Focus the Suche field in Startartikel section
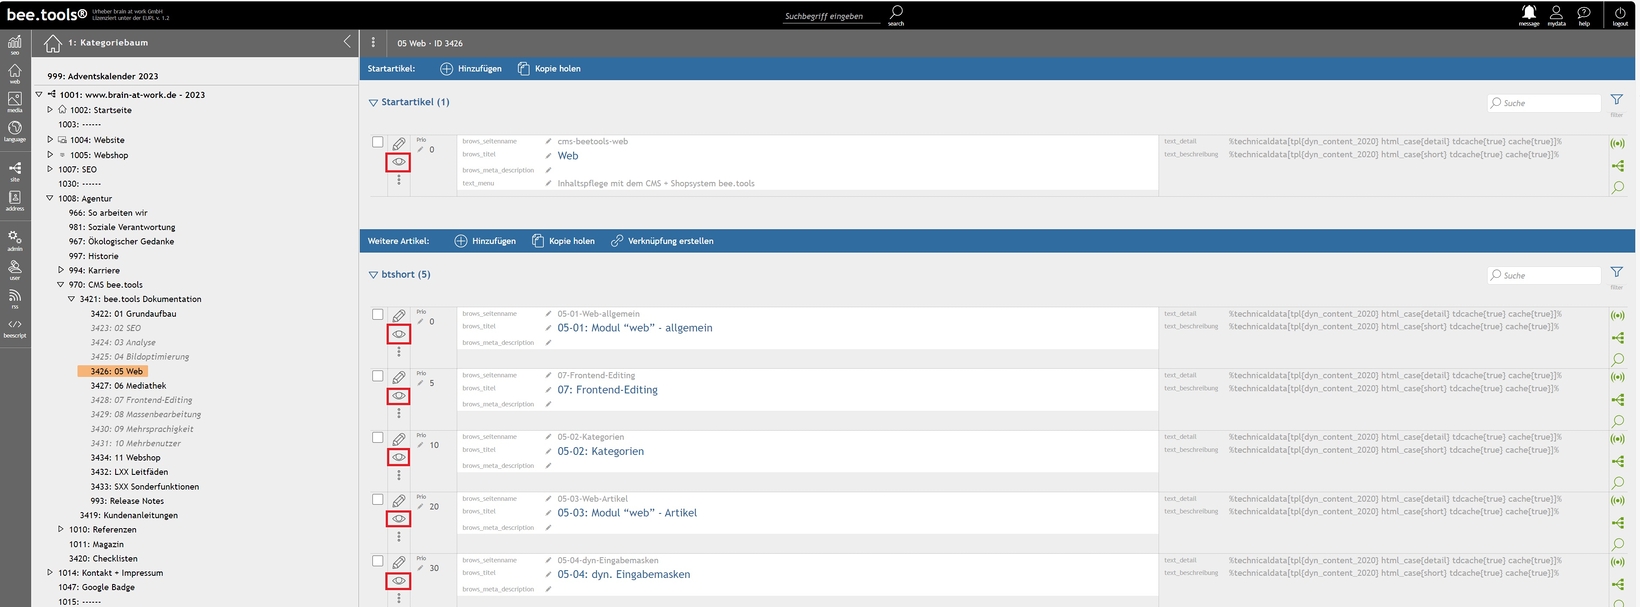Screen dimensions: 1640x607 (x=1544, y=103)
